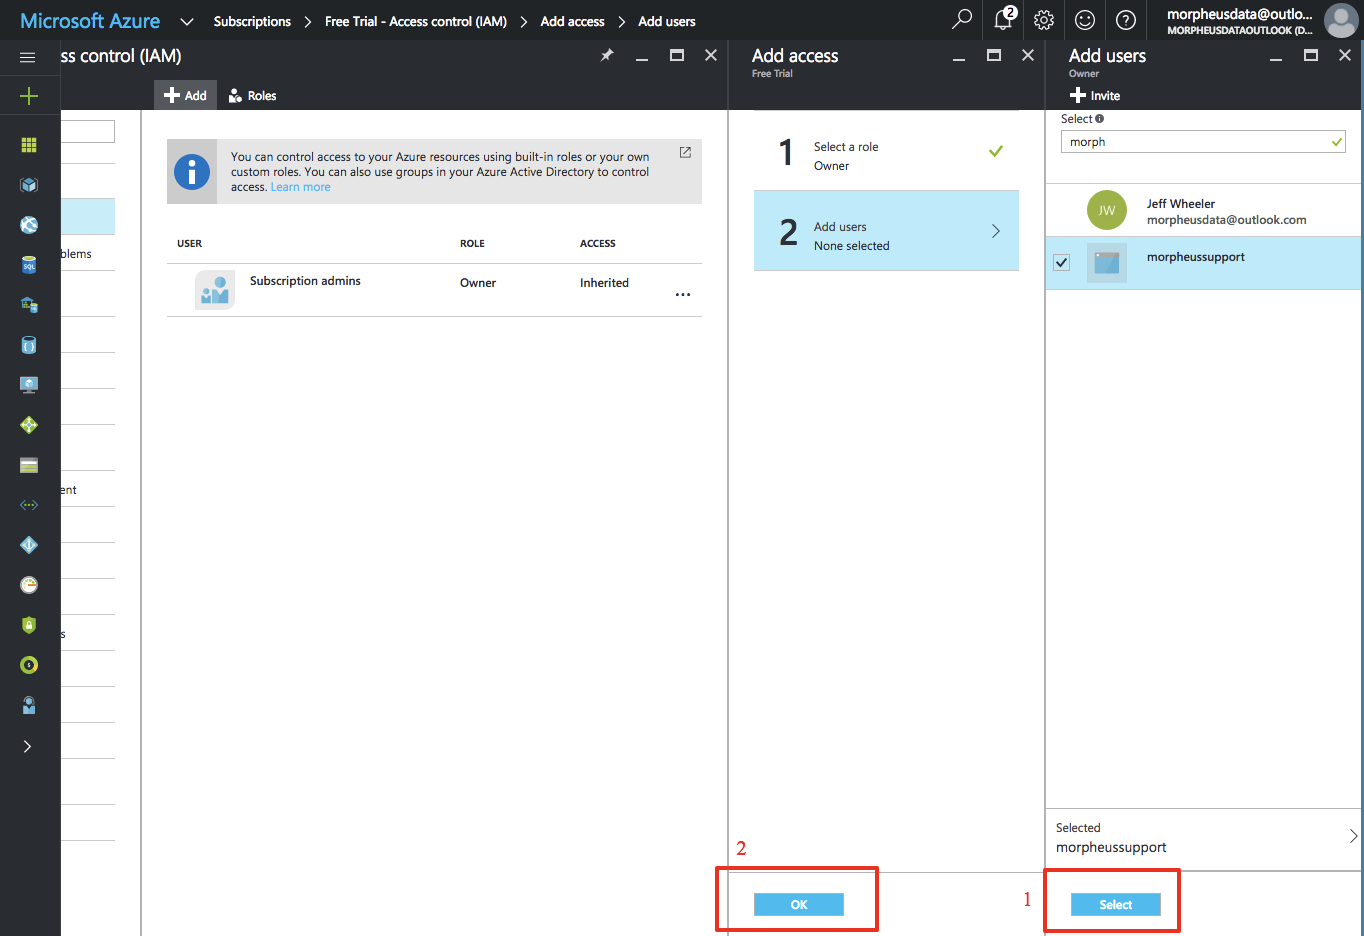Open Security Center shield icon in sidebar

(29, 625)
